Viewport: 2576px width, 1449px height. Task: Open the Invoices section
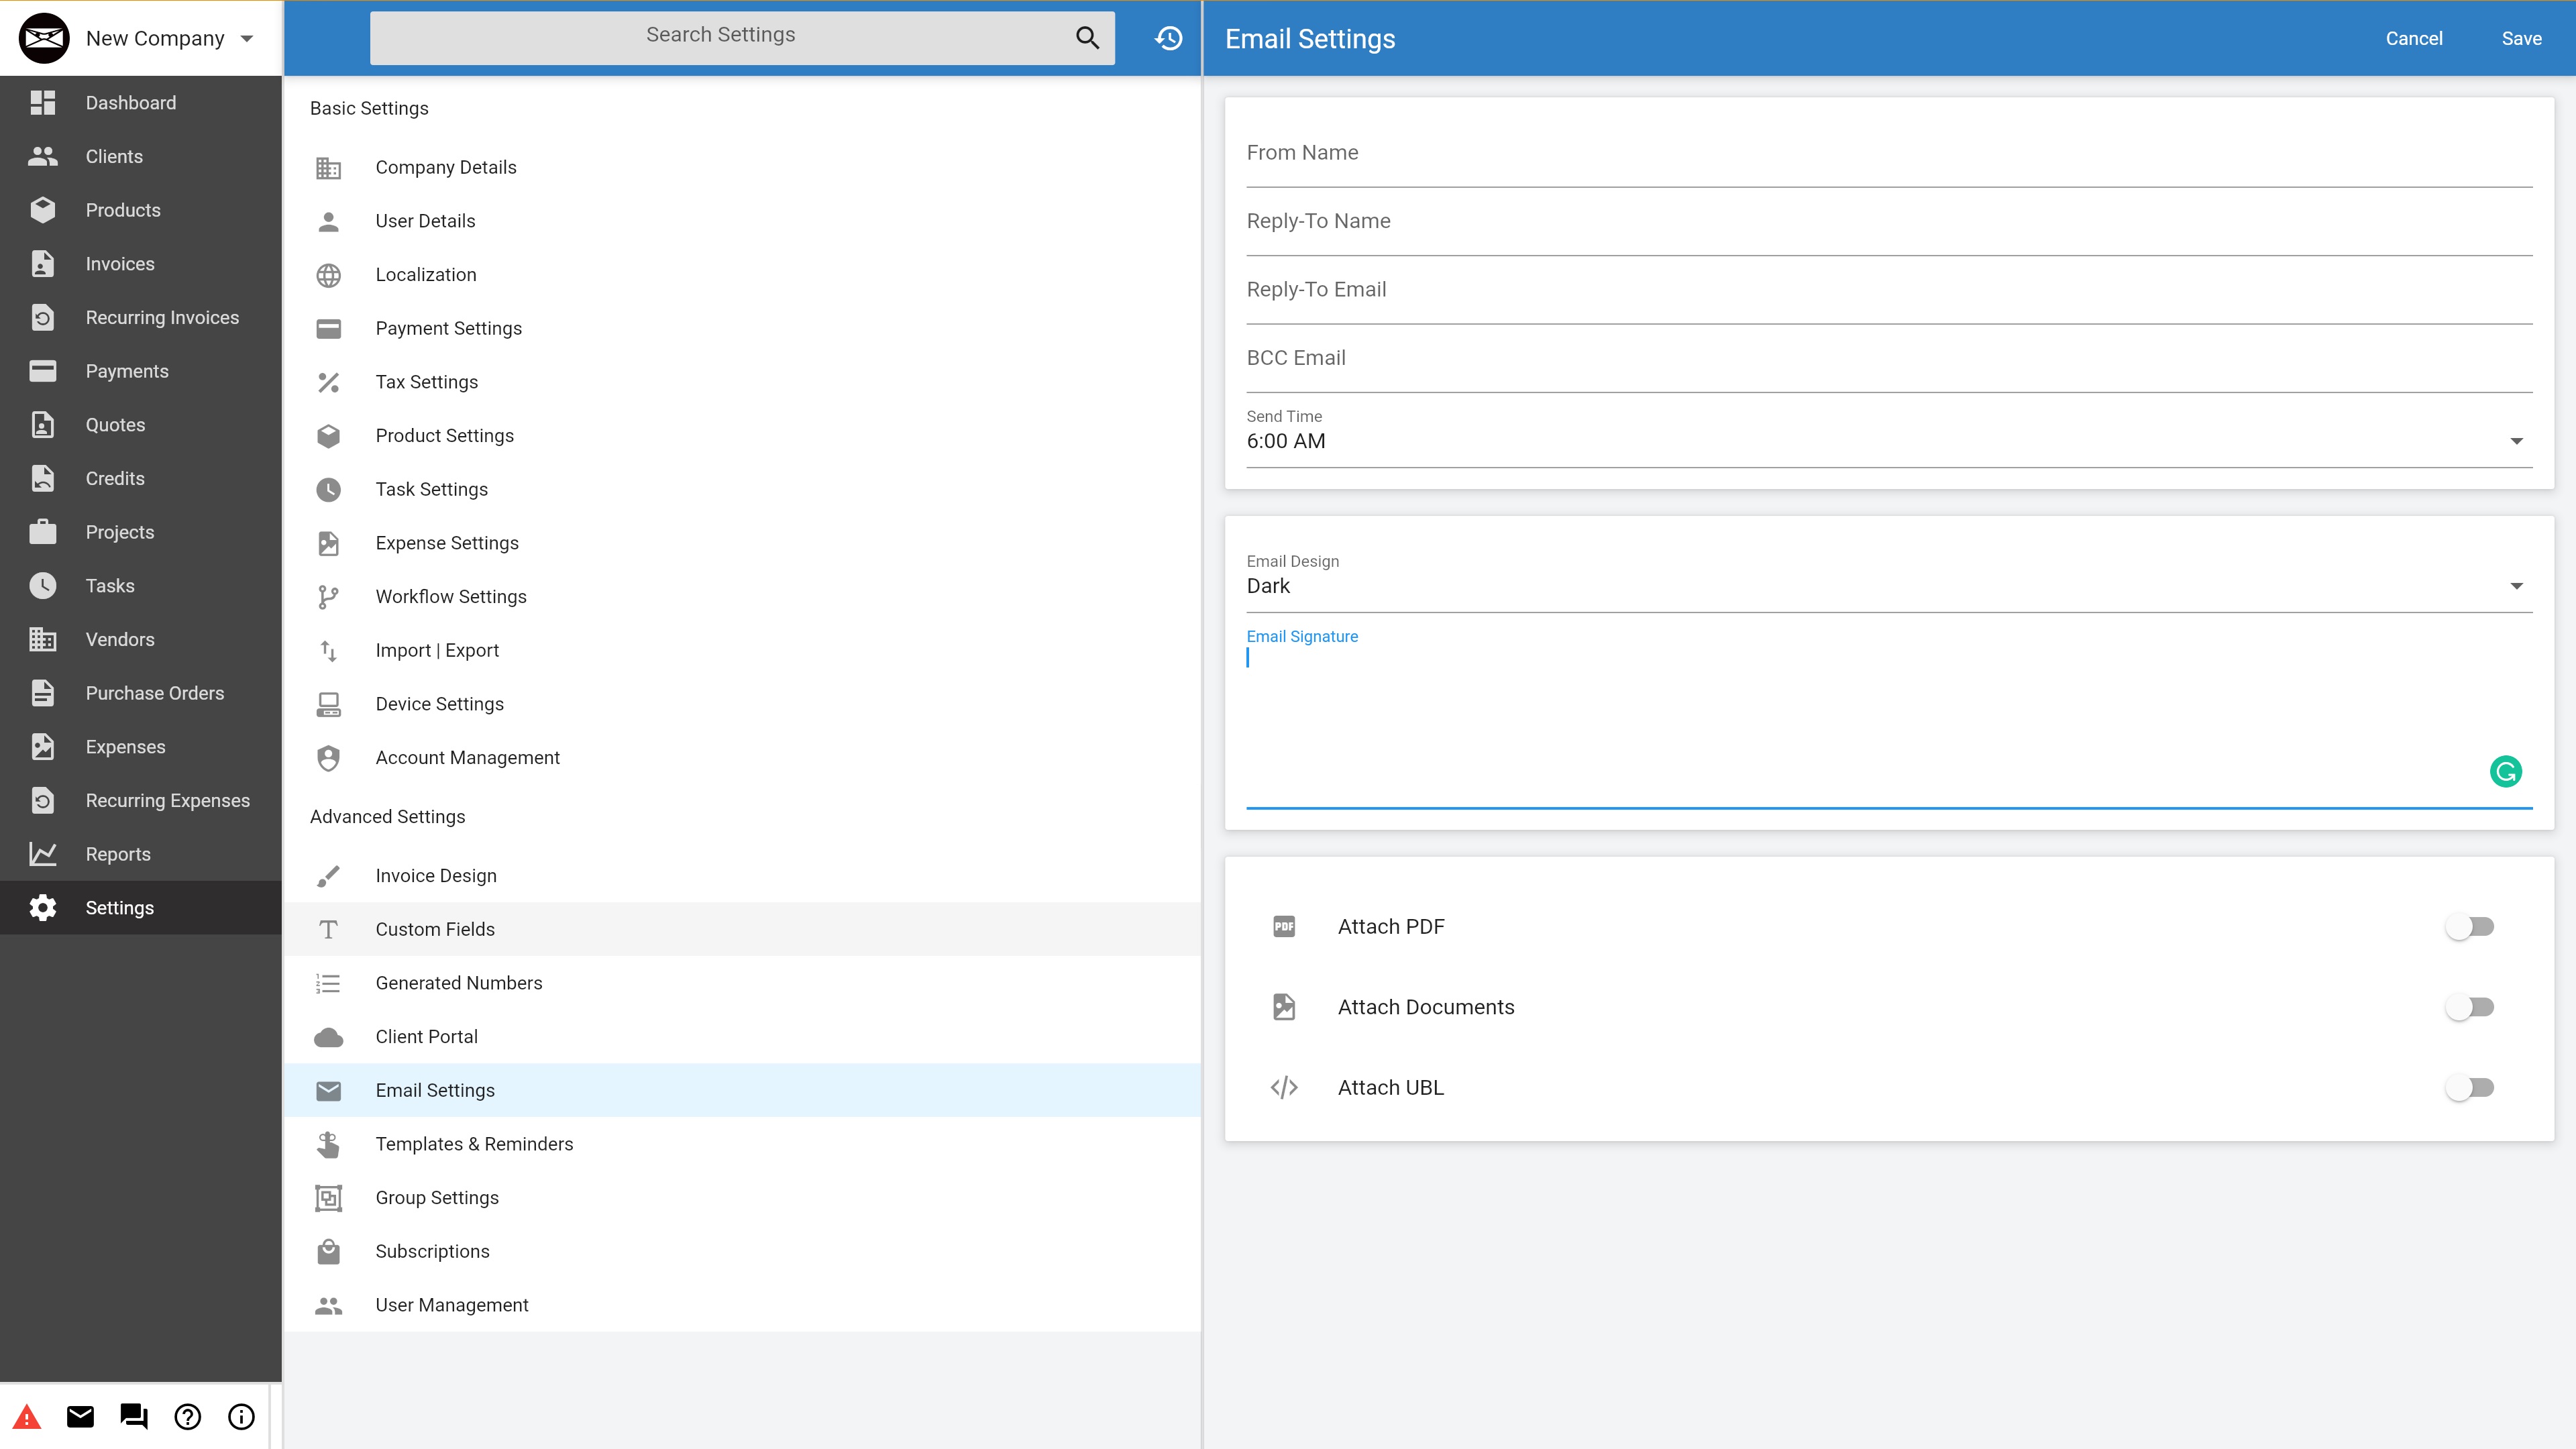120,264
